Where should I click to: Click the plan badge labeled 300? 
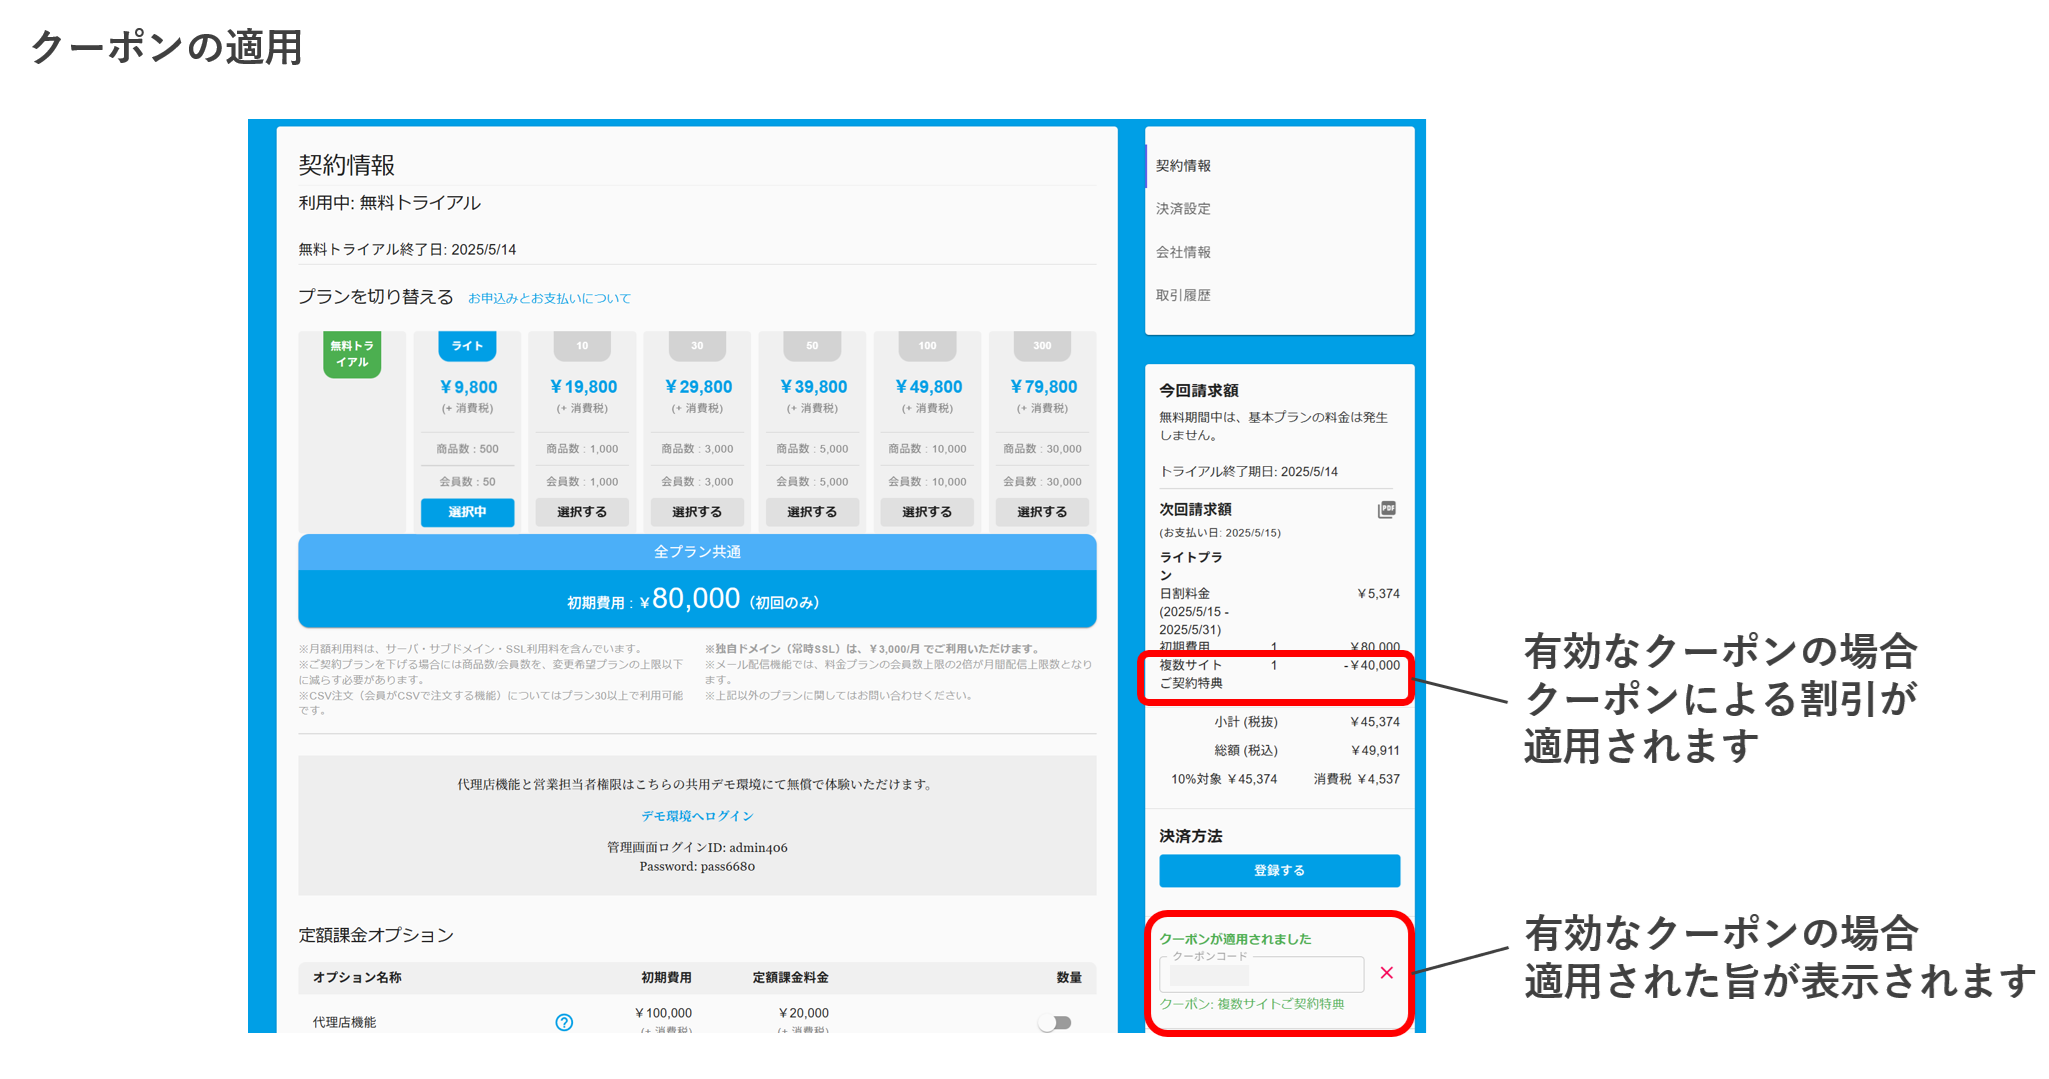(x=1042, y=346)
